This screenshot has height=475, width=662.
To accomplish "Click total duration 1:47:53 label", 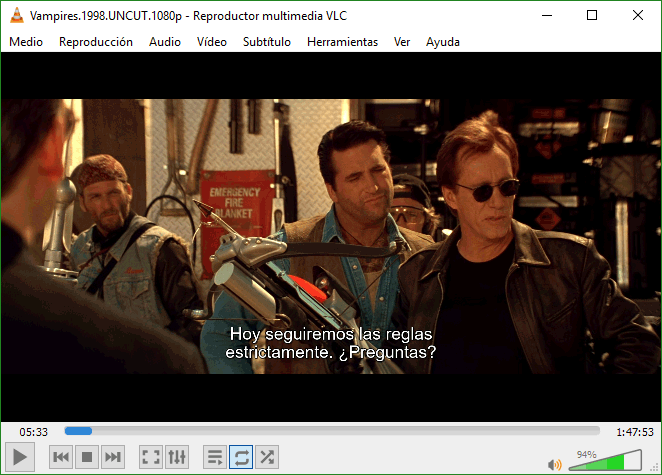I will tap(635, 432).
